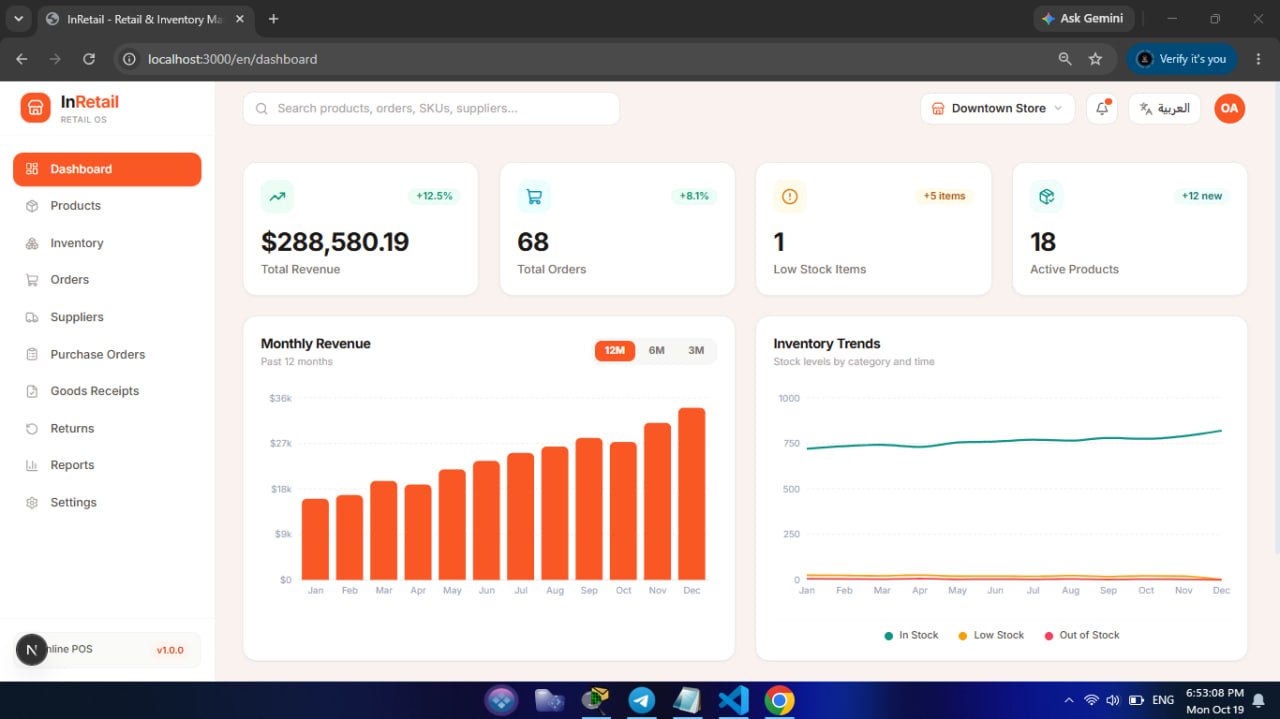Image resolution: width=1280 pixels, height=719 pixels.
Task: Open the Dashboard page in sidebar
Action: (x=107, y=169)
